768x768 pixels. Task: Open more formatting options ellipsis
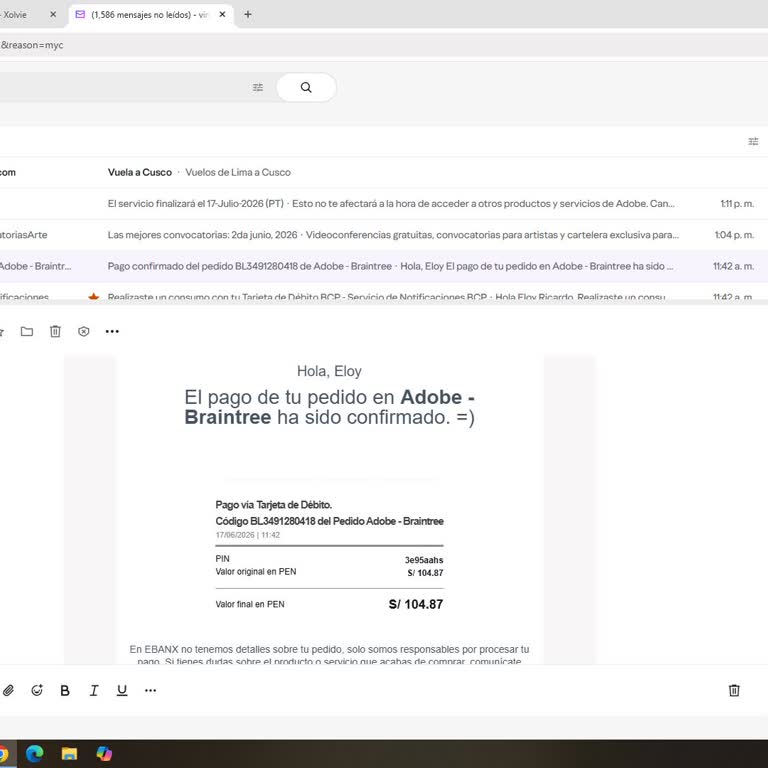pyautogui.click(x=150, y=690)
